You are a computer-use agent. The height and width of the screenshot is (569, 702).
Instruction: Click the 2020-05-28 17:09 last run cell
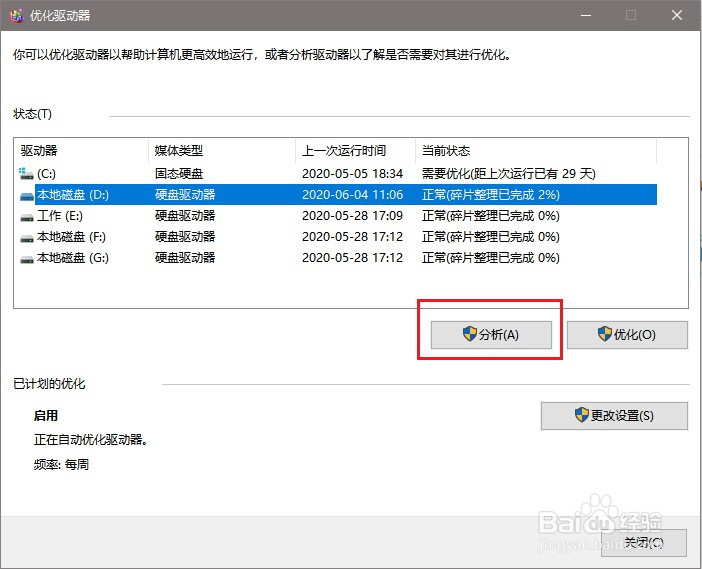point(352,215)
